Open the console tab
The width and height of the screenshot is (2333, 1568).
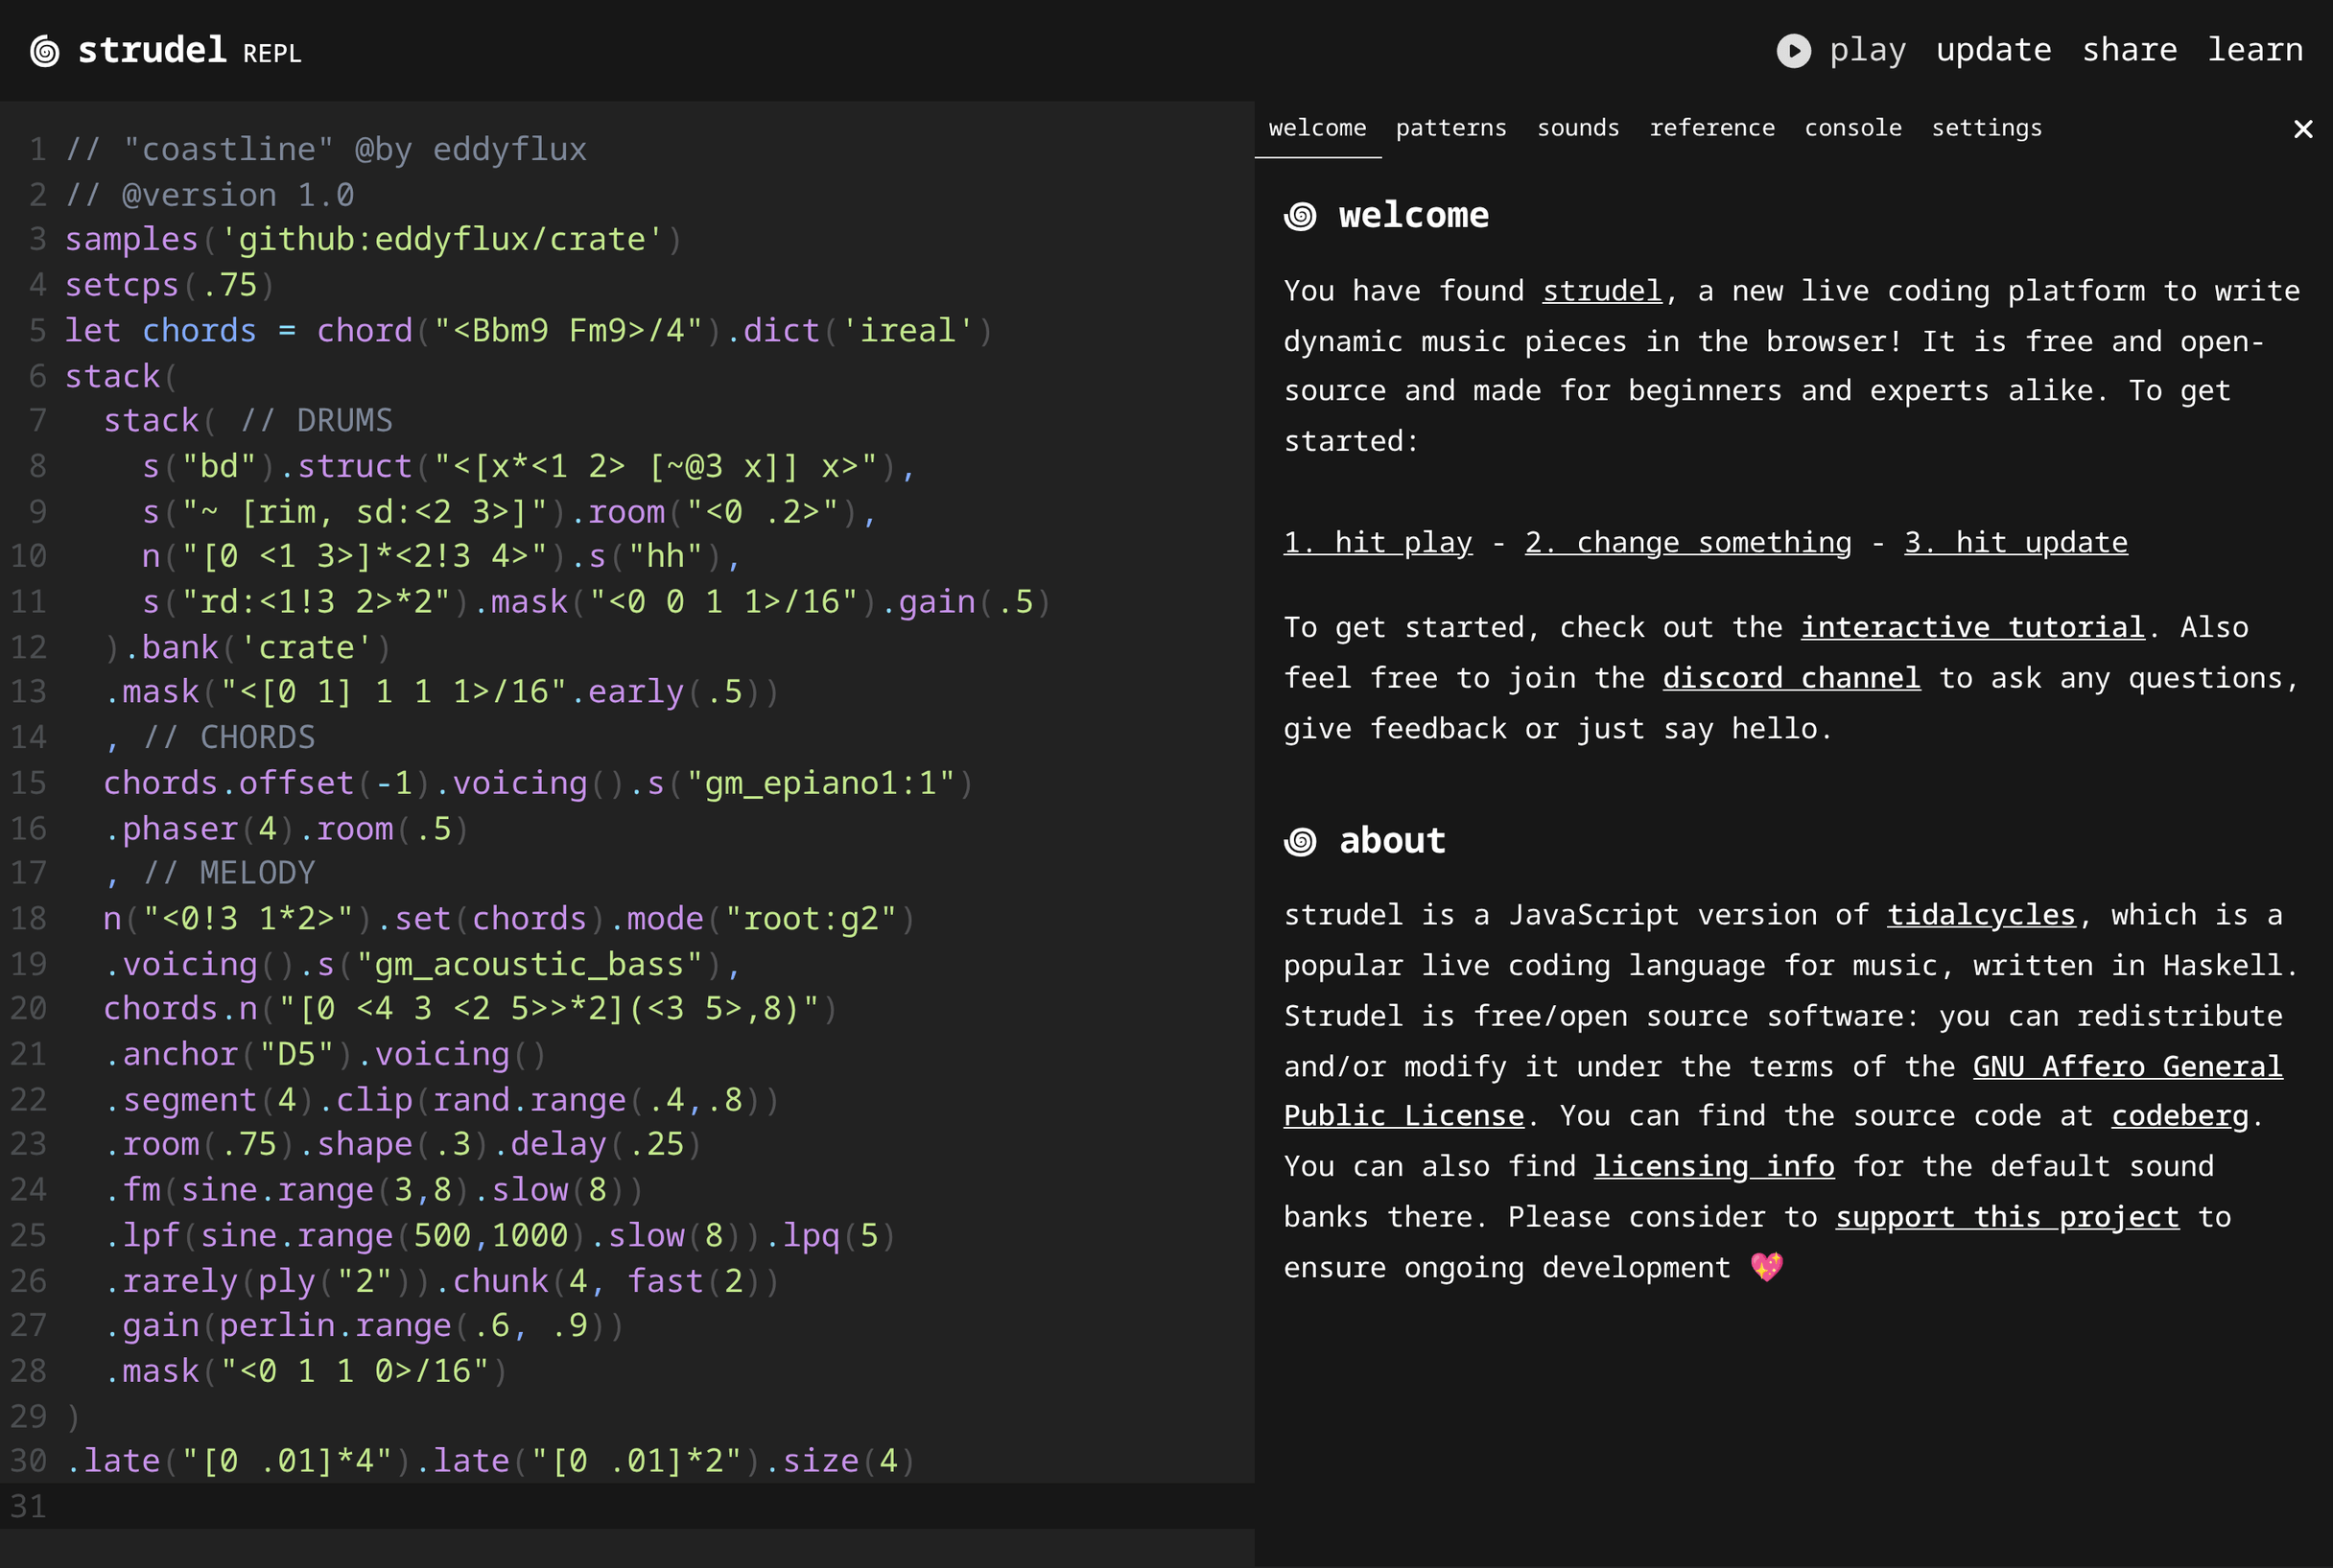coord(1853,128)
